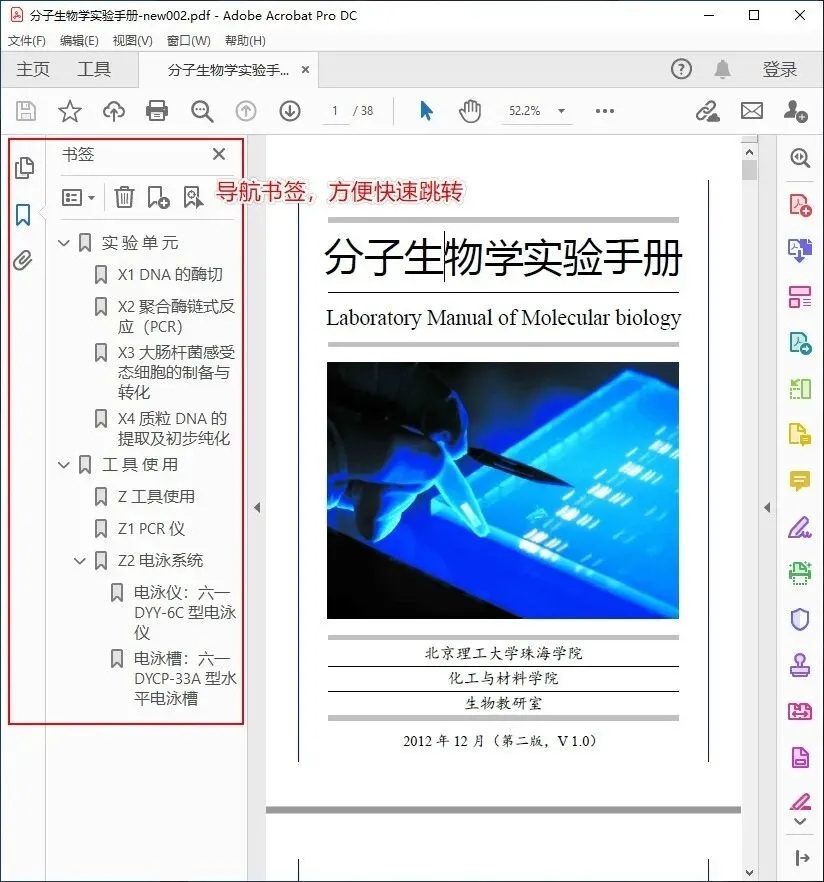Switch to the 工具 tab
Screen dimensions: 824x882
point(94,69)
